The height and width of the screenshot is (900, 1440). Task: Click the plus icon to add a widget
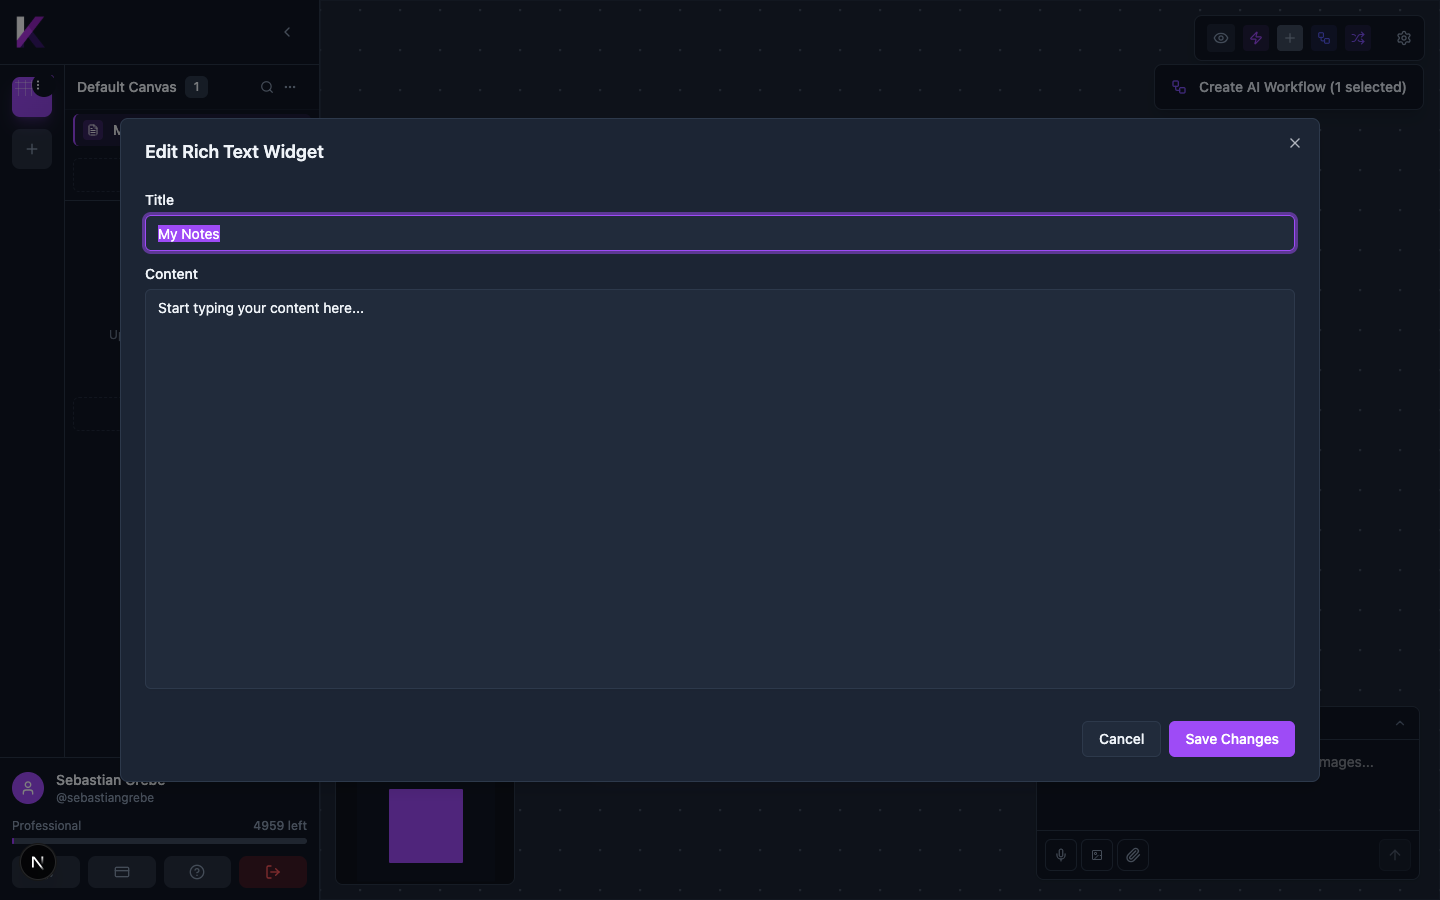coord(1290,37)
